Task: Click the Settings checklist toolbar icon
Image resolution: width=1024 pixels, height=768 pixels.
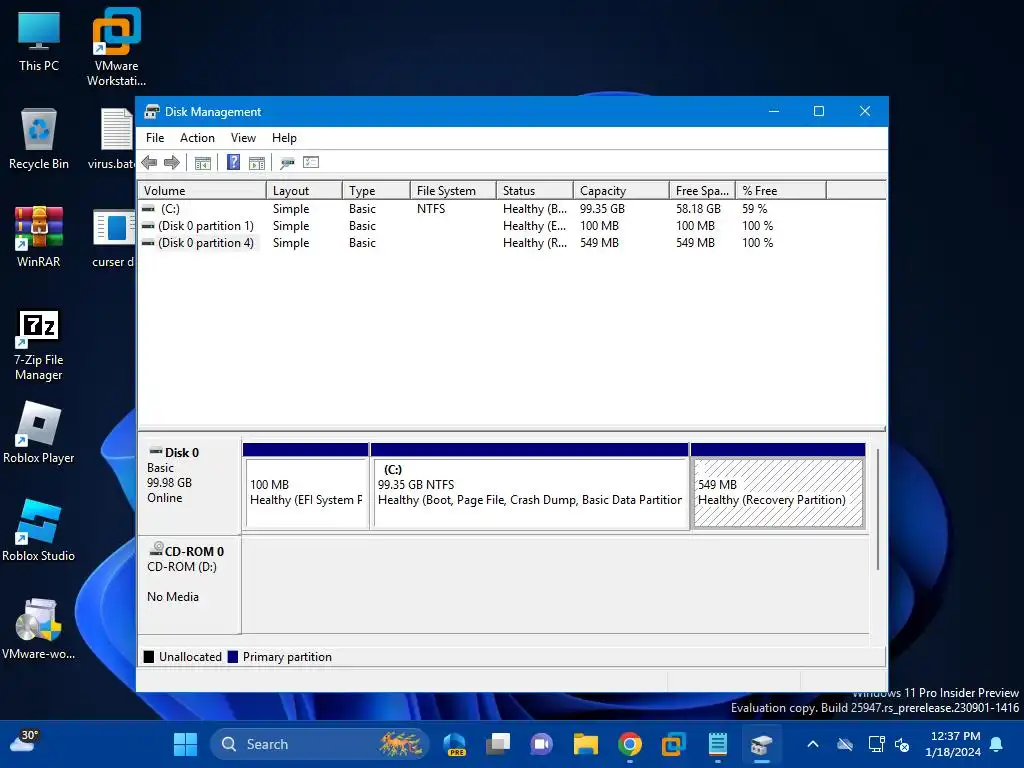Action: tap(311, 162)
